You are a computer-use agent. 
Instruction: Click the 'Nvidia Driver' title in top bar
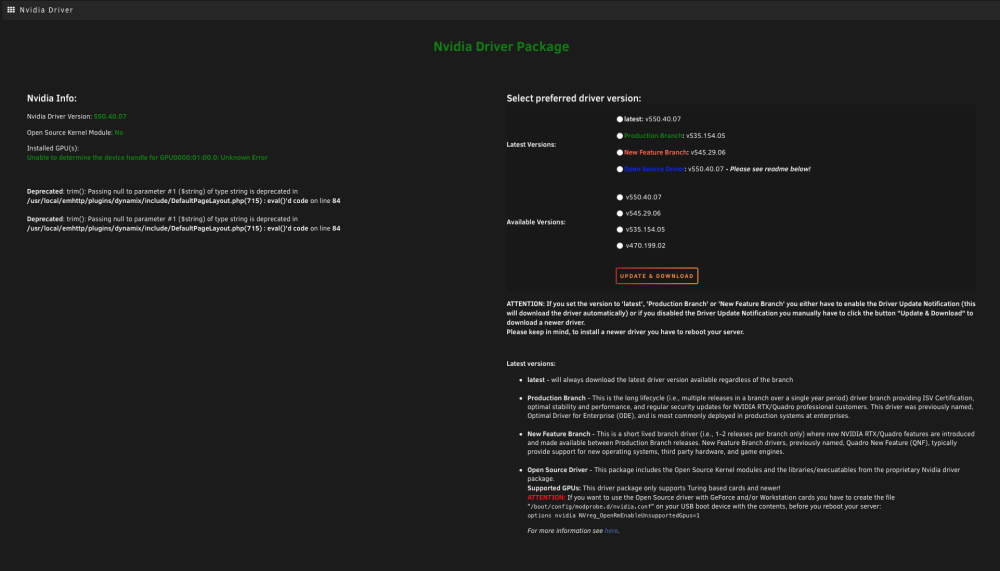tap(46, 10)
